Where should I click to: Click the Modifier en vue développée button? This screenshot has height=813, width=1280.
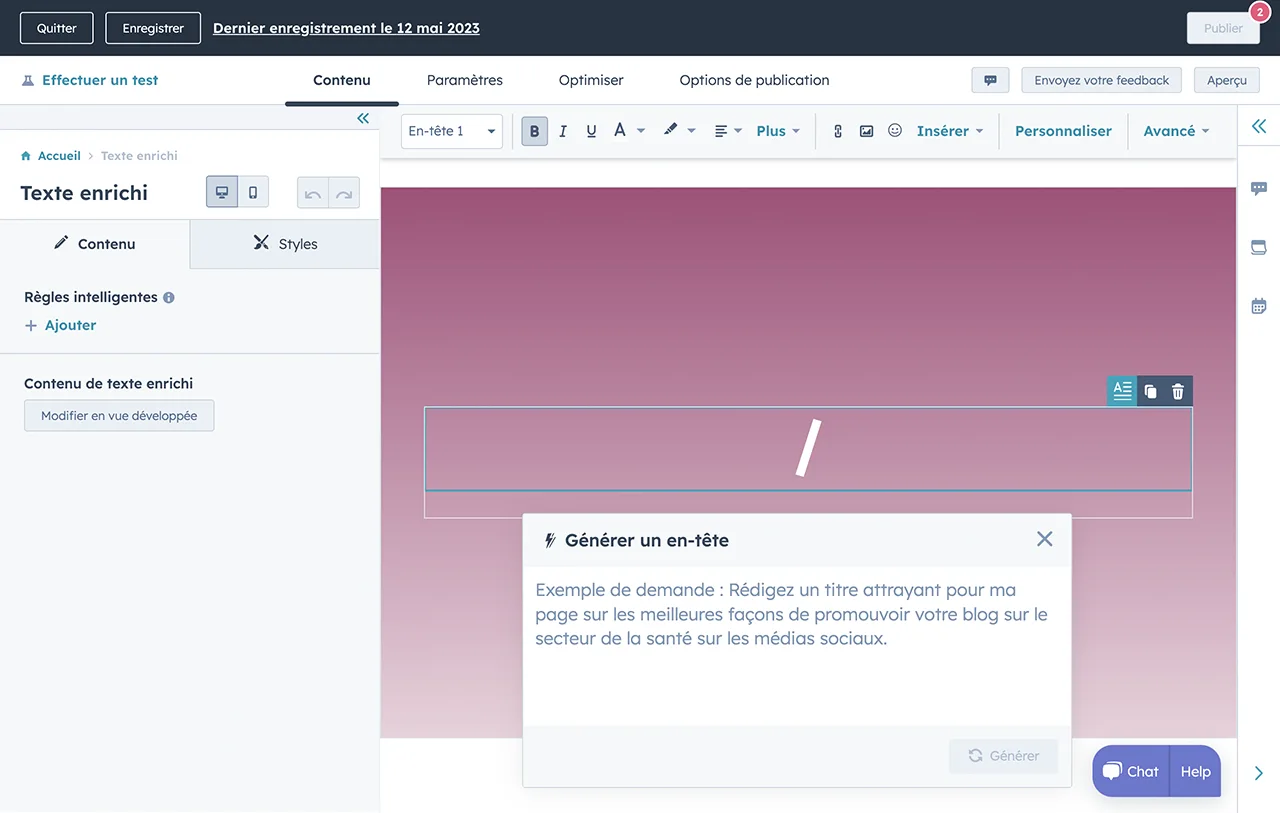coord(119,416)
